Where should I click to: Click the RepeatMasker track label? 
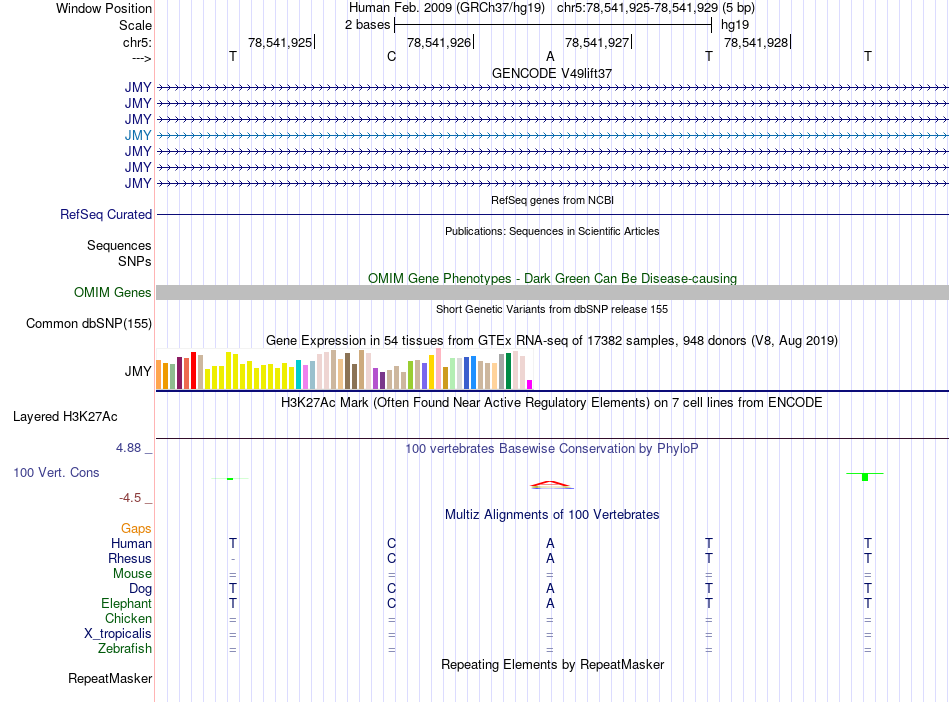pyautogui.click(x=110, y=678)
